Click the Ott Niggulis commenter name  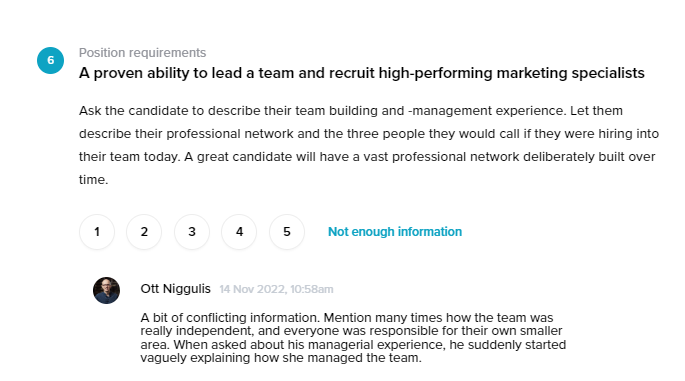click(x=176, y=289)
